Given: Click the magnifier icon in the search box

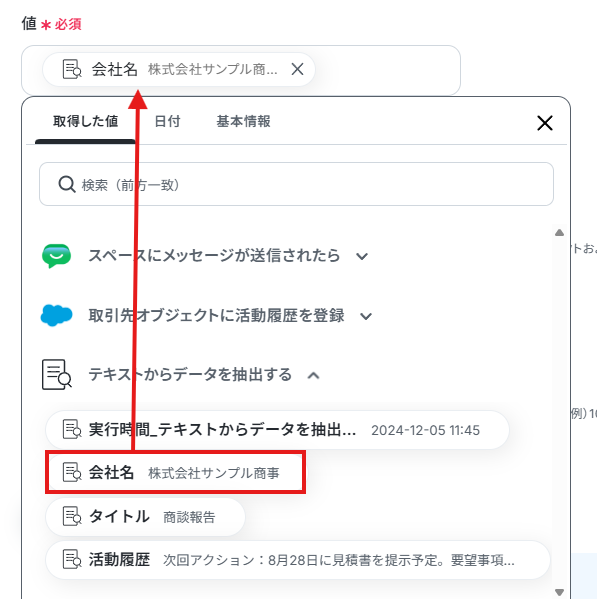Looking at the screenshot, I should (x=67, y=184).
